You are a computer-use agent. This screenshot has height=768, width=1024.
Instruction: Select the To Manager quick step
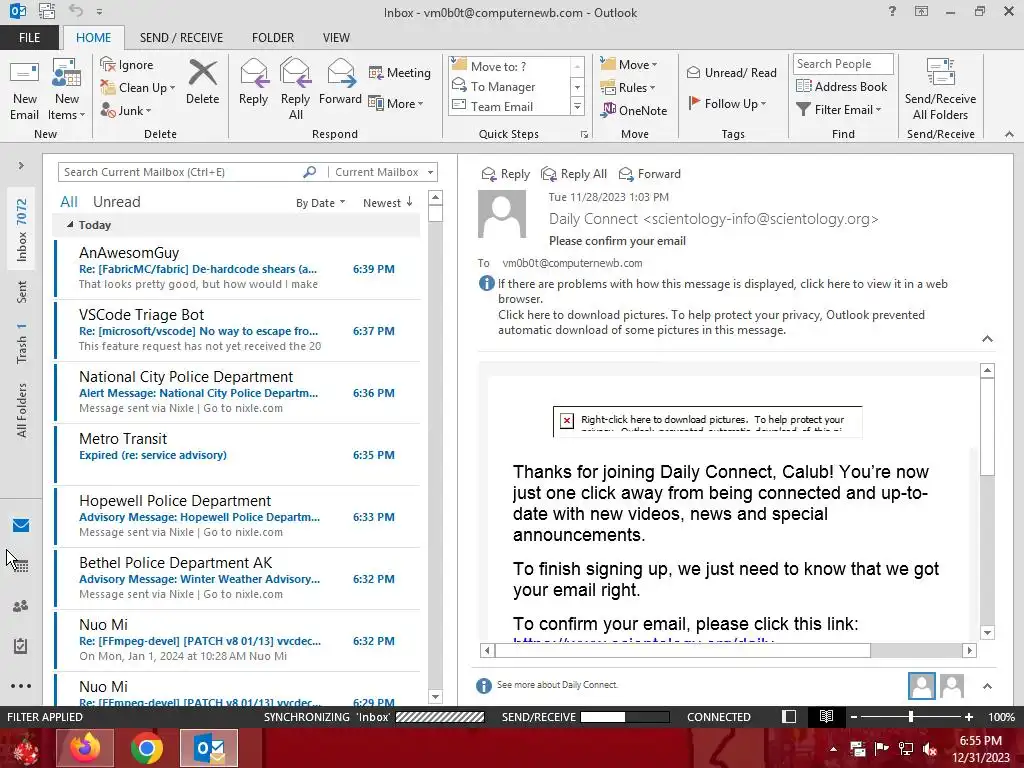click(510, 86)
